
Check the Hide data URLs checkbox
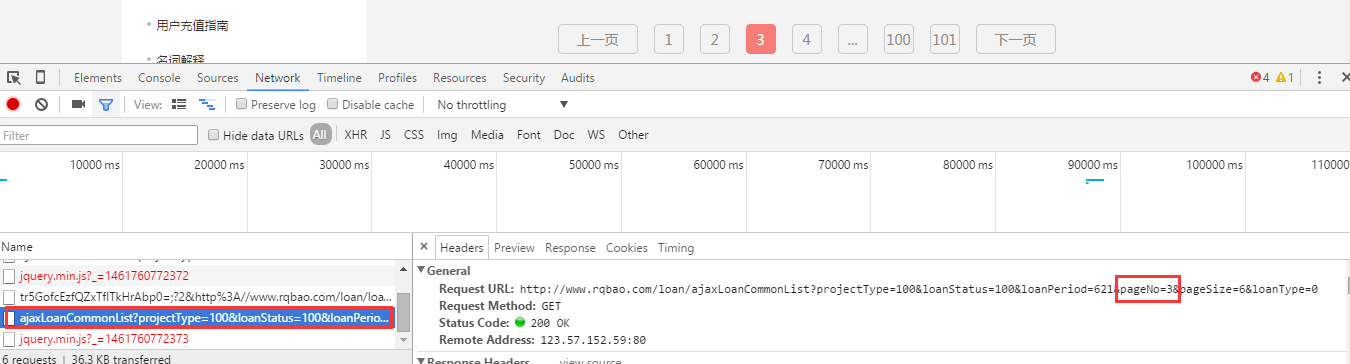pyautogui.click(x=213, y=135)
